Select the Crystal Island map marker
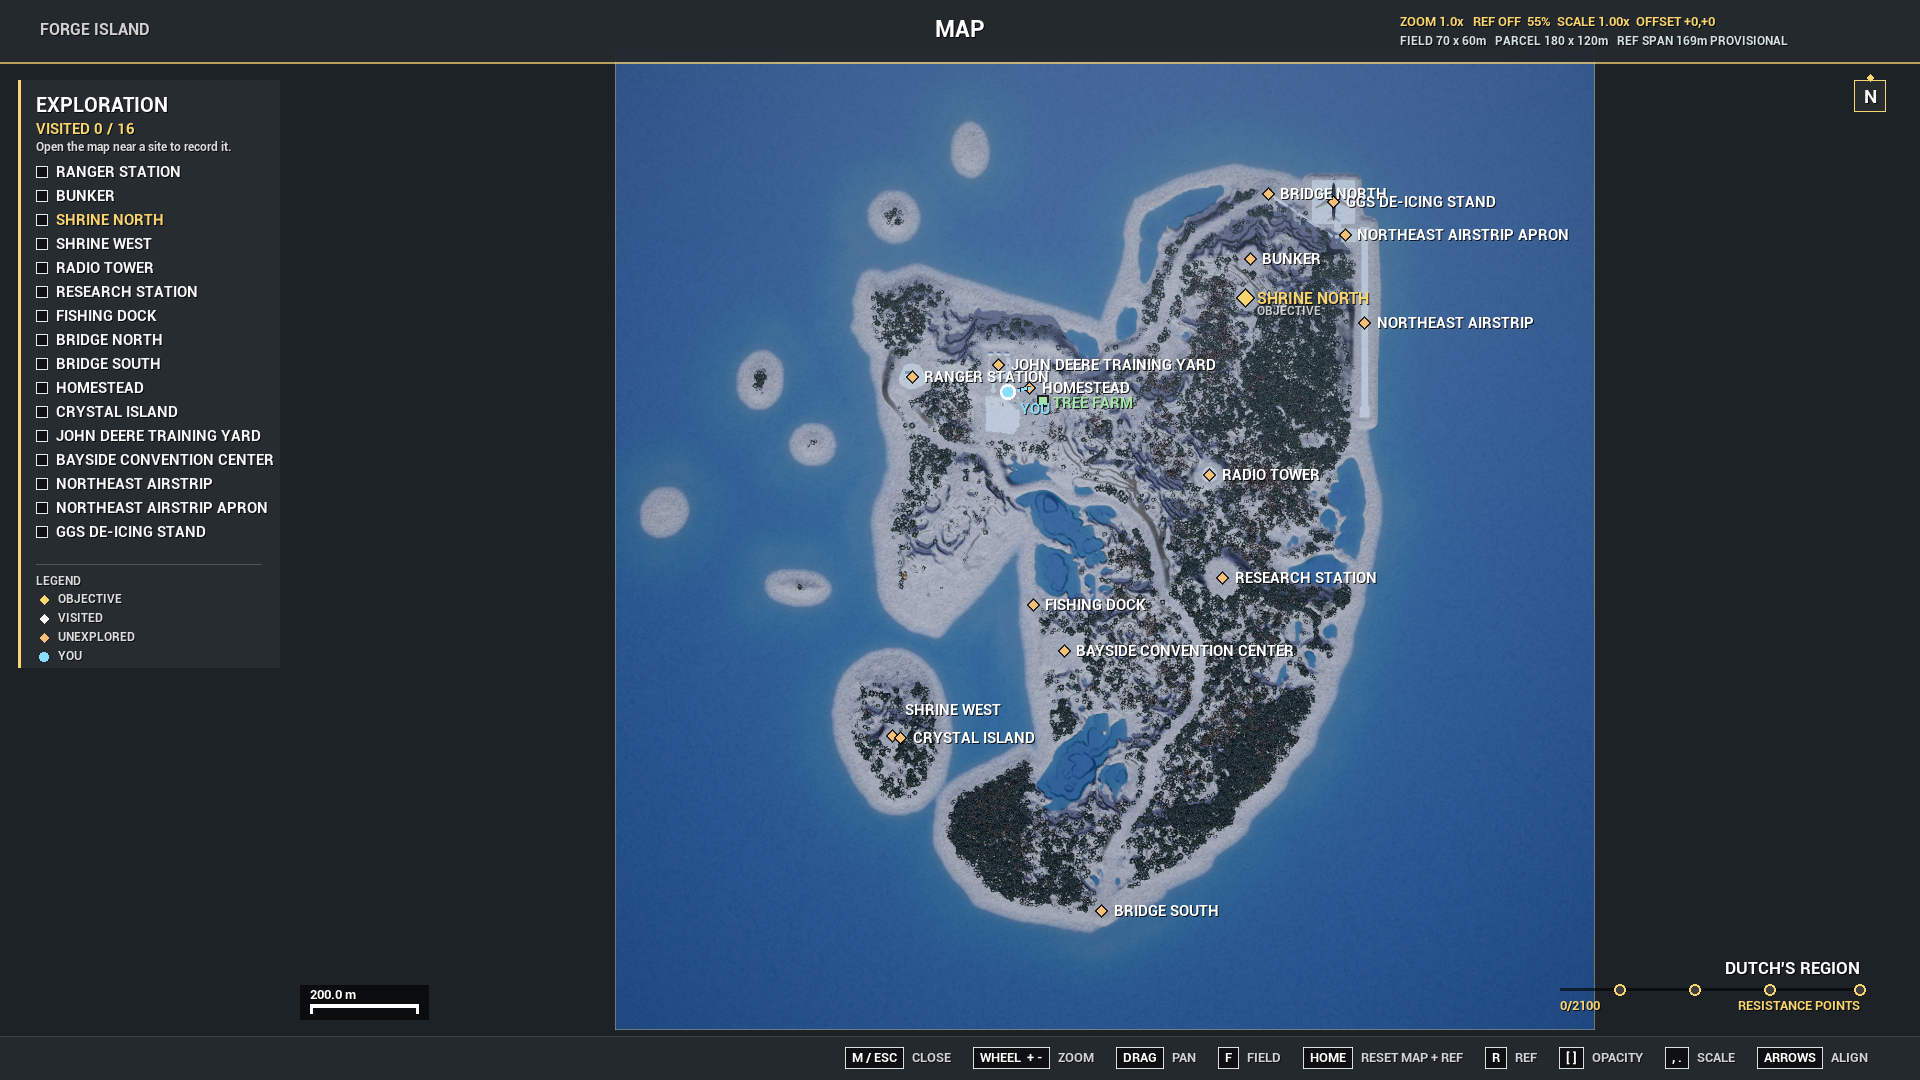This screenshot has width=1920, height=1080. point(901,738)
